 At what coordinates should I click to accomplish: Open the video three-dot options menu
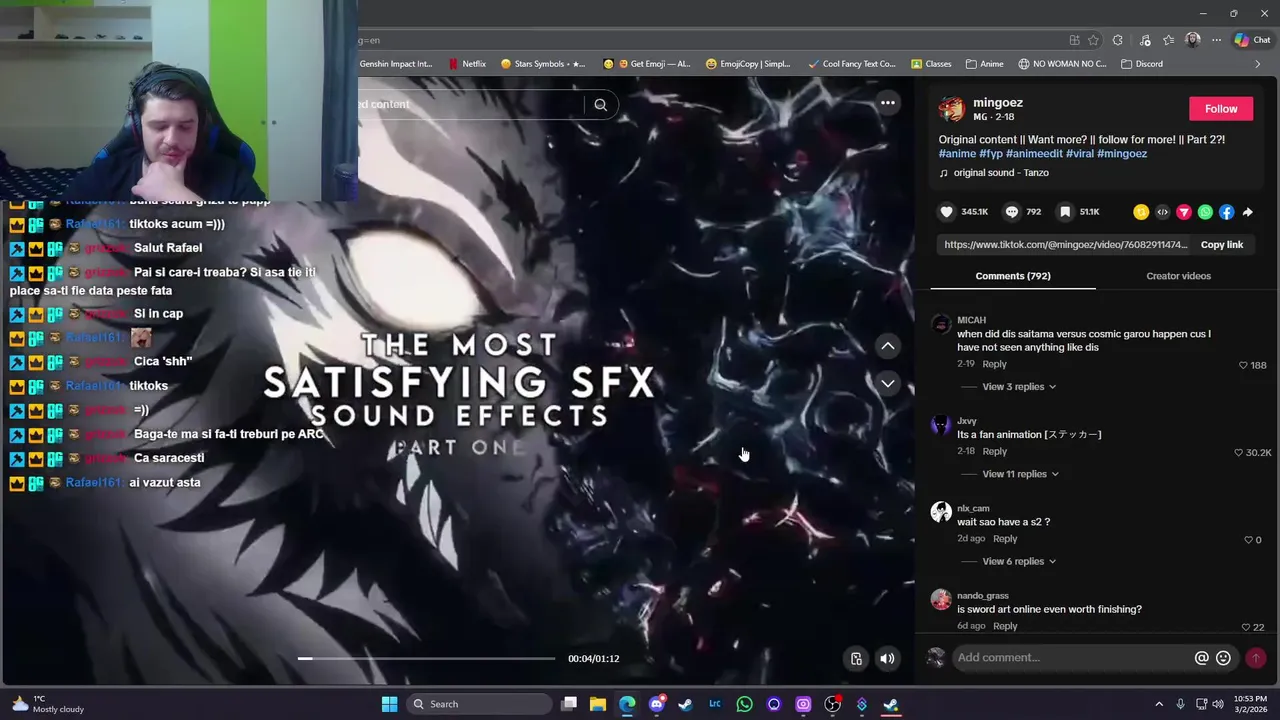(888, 103)
